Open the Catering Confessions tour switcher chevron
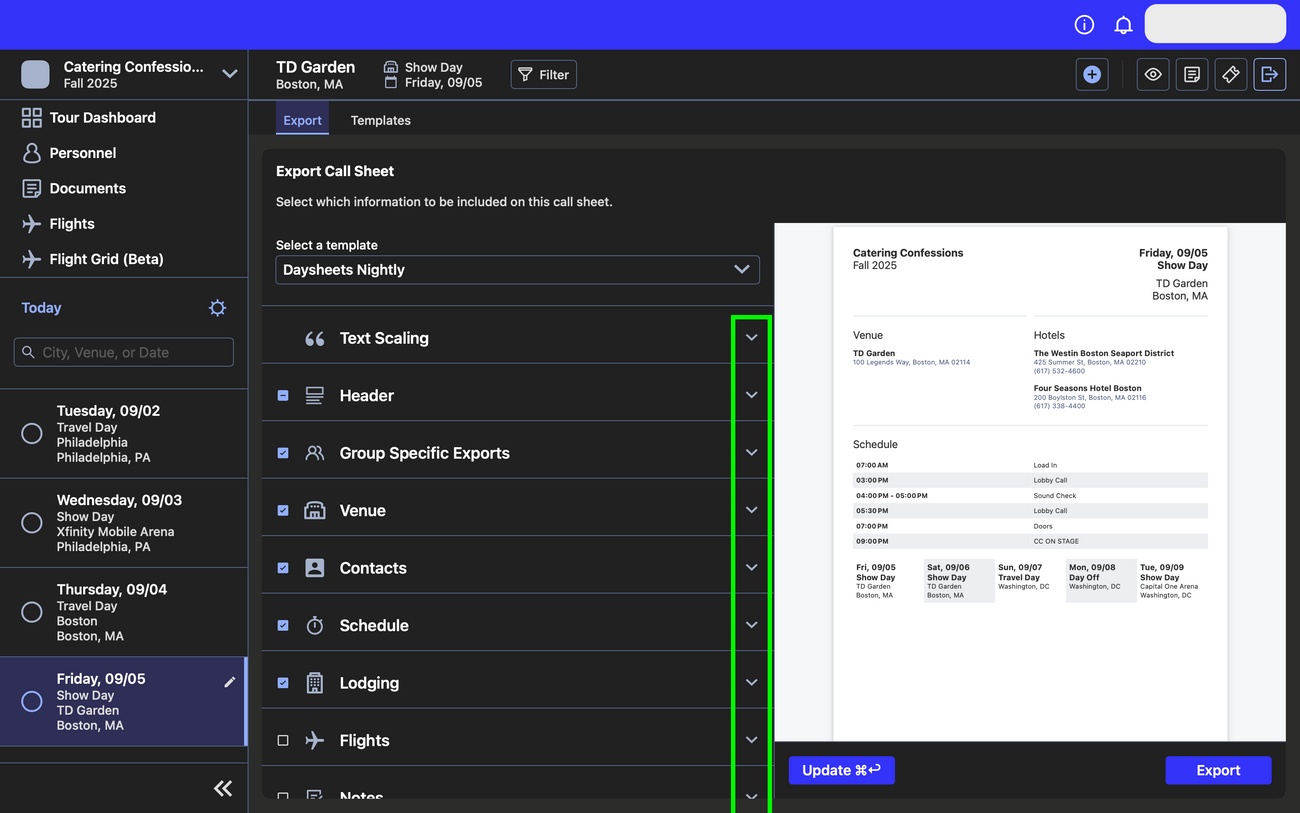1300x813 pixels. pyautogui.click(x=230, y=74)
